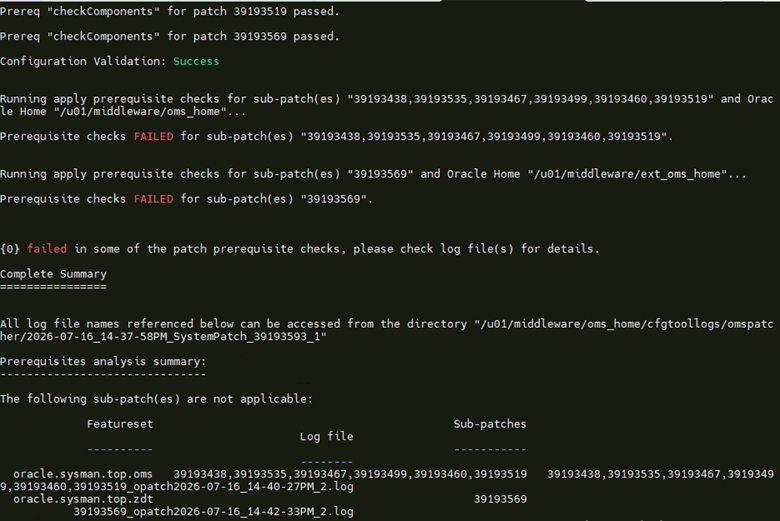Click the red 'failed' word after {0}
Viewport: 780px width, 521px height.
click(x=47, y=249)
